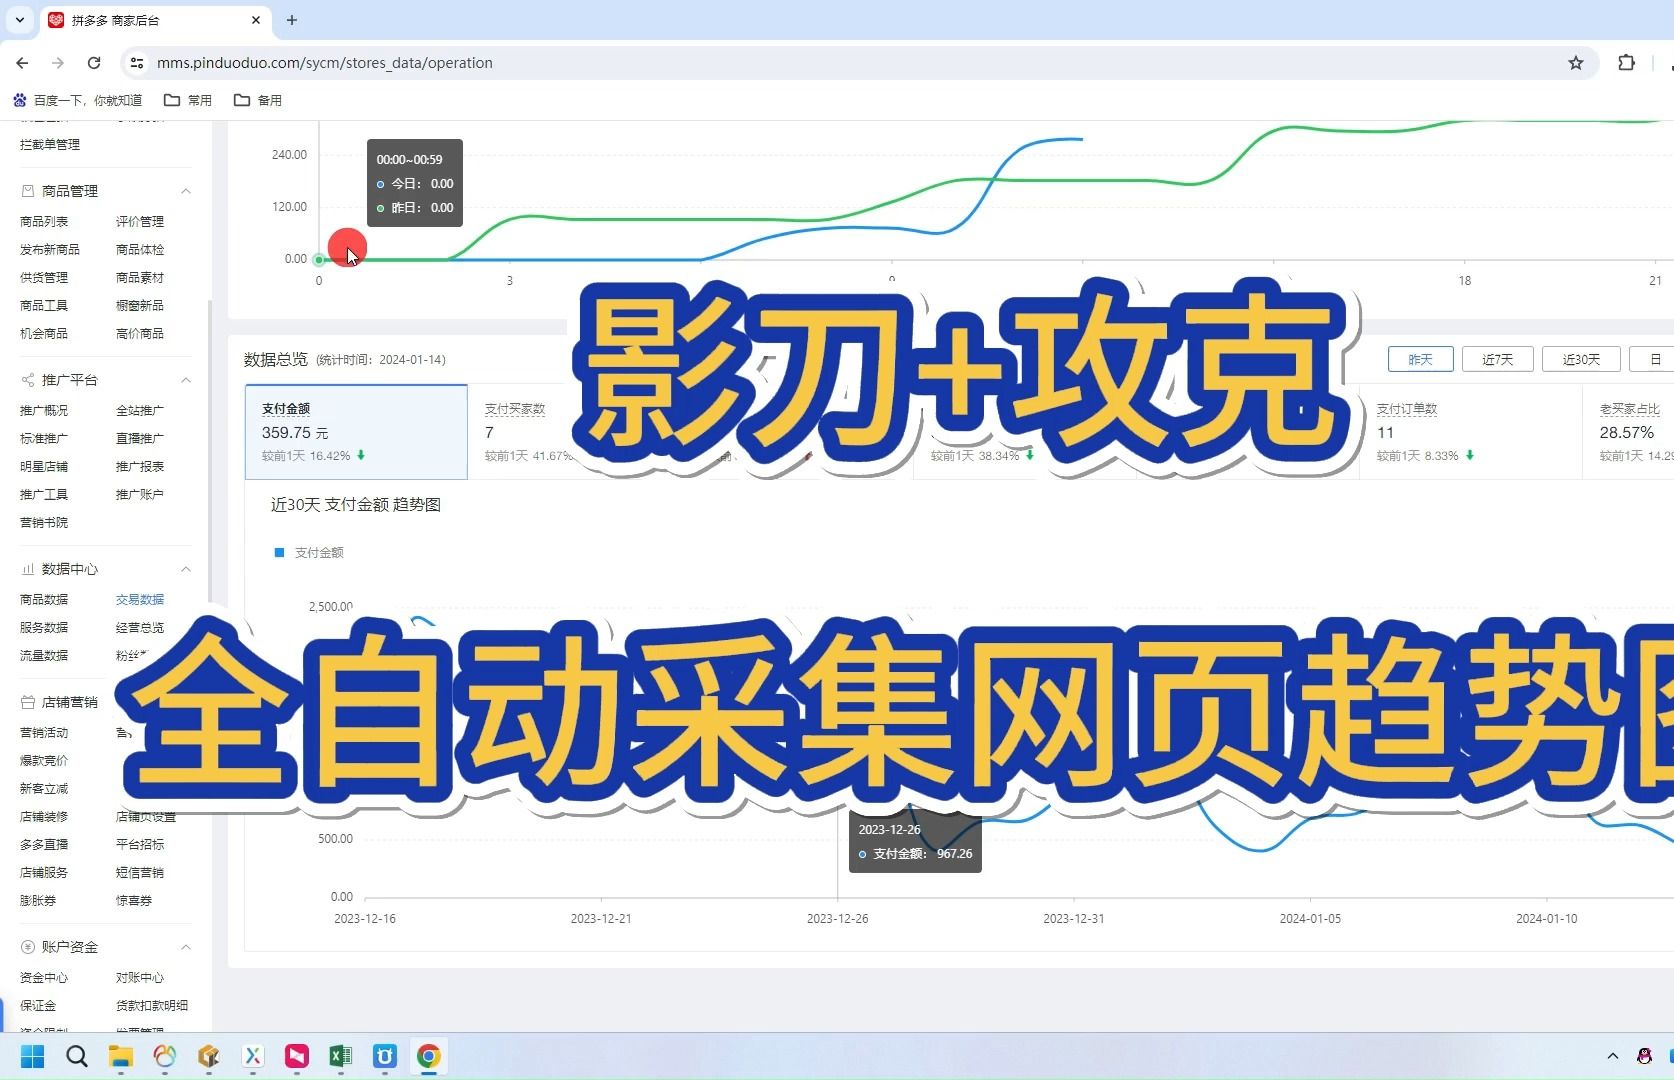Screen dimensions: 1674x1080
Task: Select the 昨天 date range button
Action: tap(1420, 359)
